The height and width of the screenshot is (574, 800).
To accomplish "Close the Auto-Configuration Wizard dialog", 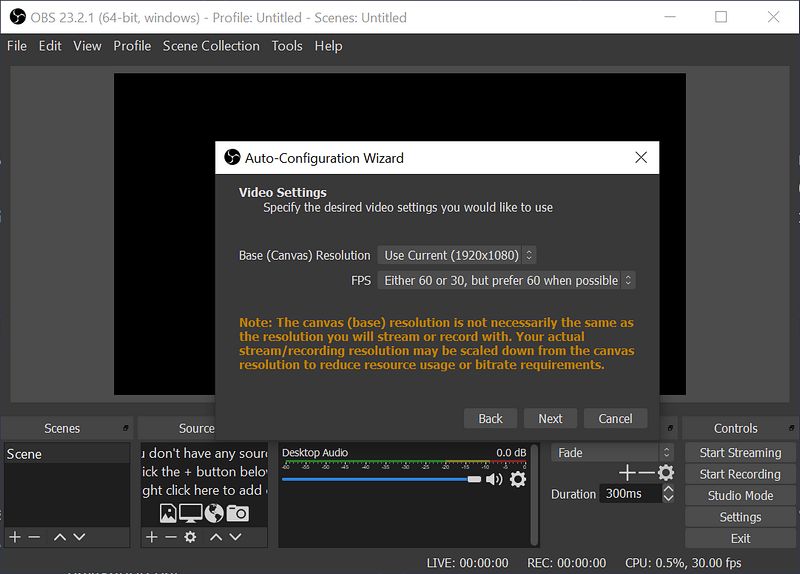I will coord(641,157).
